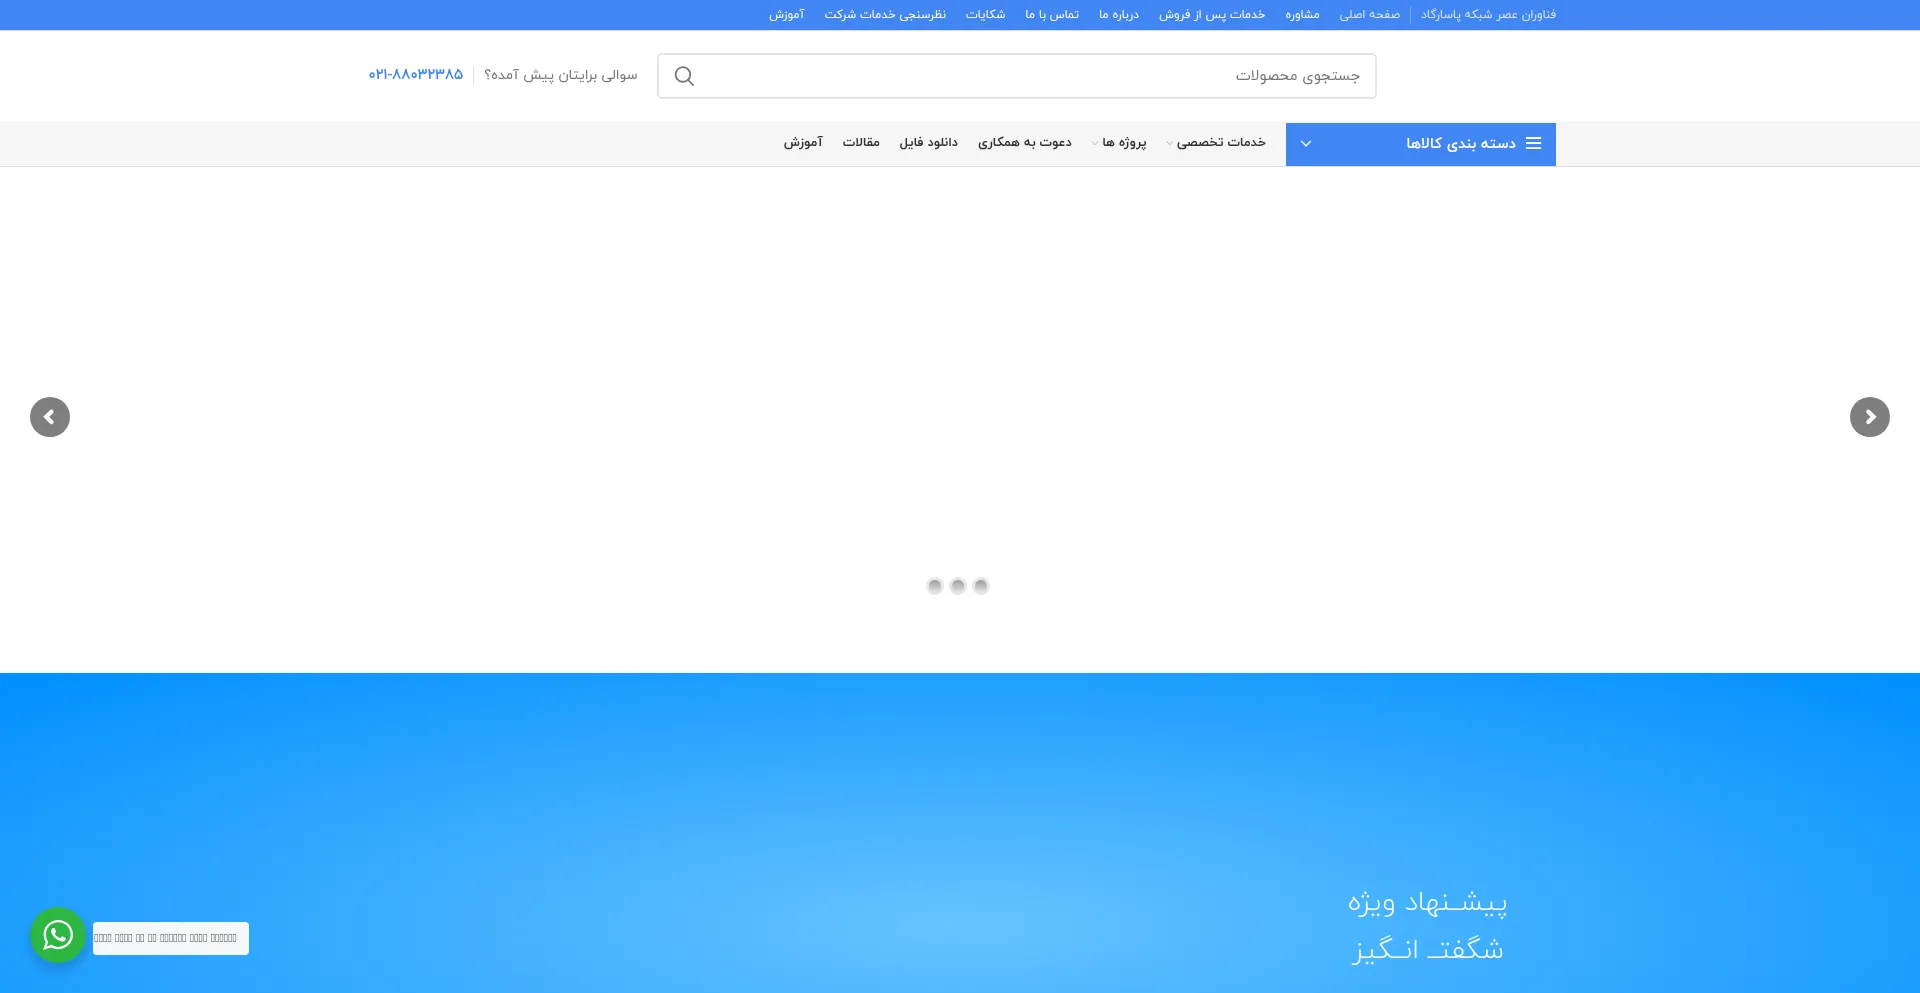Image resolution: width=1920 pixels, height=993 pixels.
Task: Expand دسته بندی کالاها chevron arrow
Action: coord(1305,144)
